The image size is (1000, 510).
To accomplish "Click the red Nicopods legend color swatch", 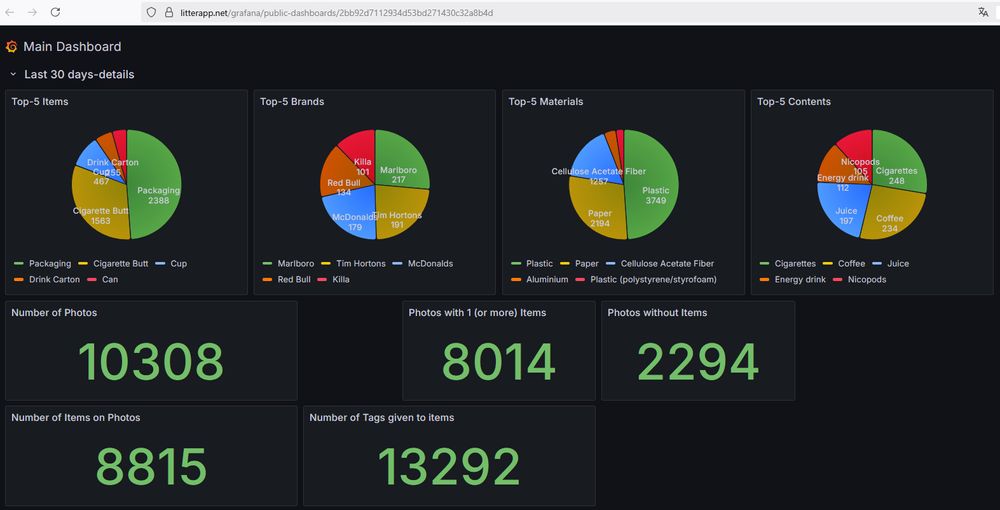I will point(835,280).
